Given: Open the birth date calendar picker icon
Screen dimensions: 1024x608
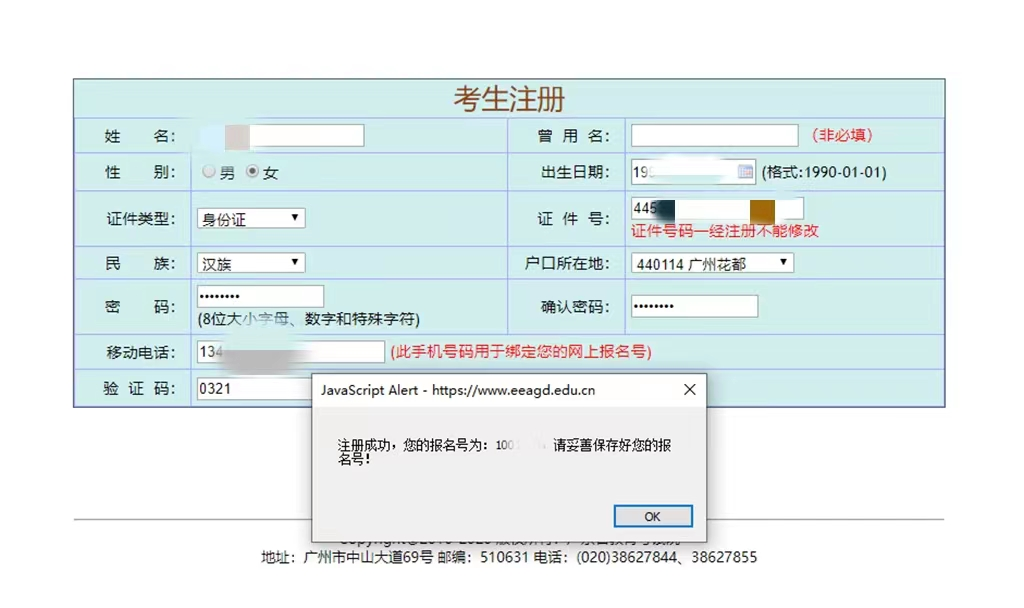Looking at the screenshot, I should pos(745,172).
